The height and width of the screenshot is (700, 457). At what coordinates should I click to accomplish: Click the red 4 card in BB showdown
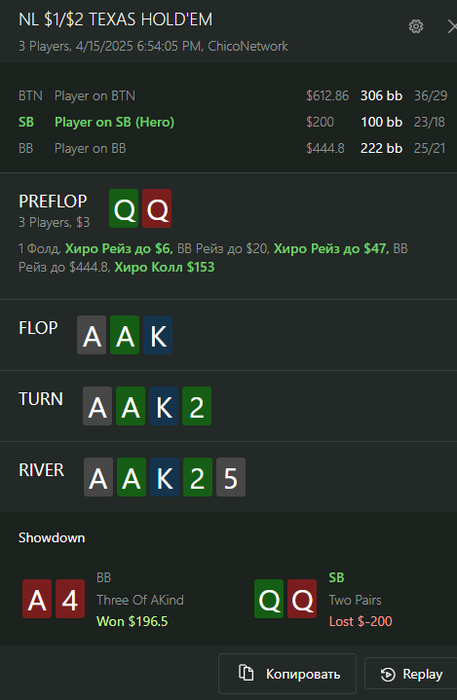tap(70, 599)
